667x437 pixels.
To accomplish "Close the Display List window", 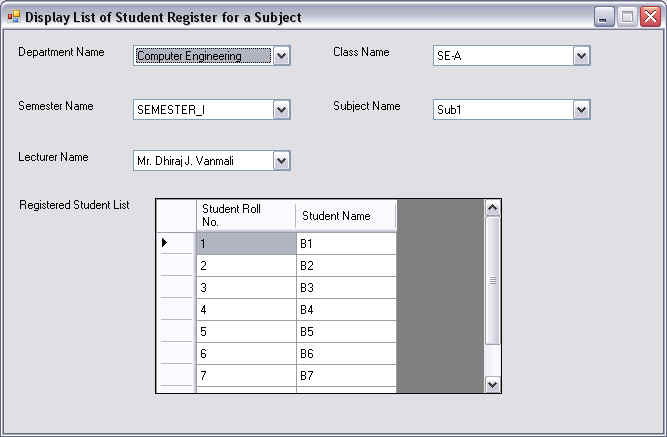I will [648, 17].
